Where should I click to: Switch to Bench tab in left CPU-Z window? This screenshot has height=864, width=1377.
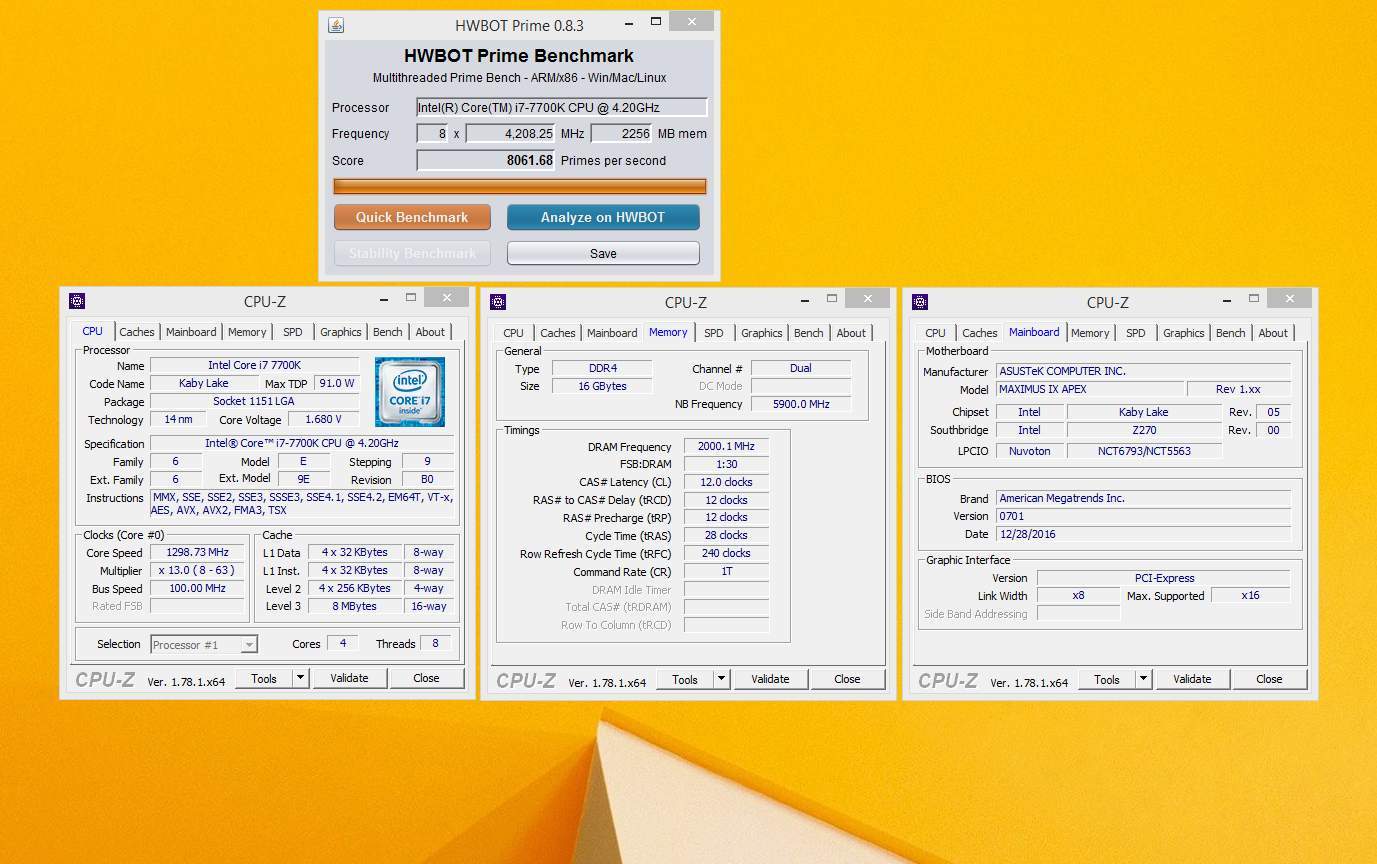[388, 332]
